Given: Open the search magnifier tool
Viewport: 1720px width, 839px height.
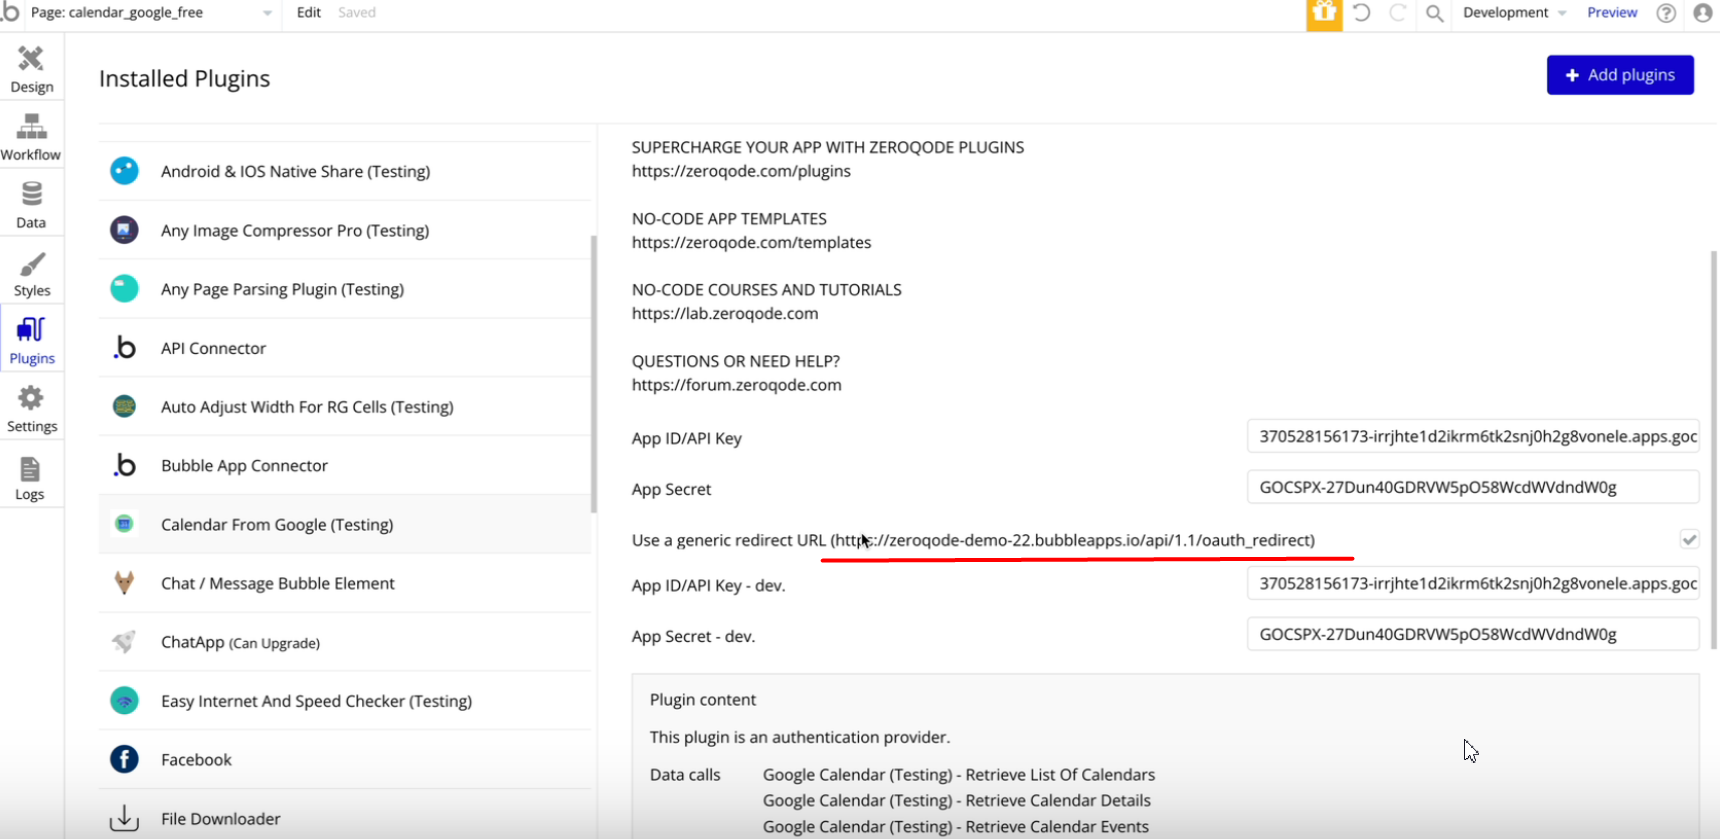Looking at the screenshot, I should (x=1434, y=14).
